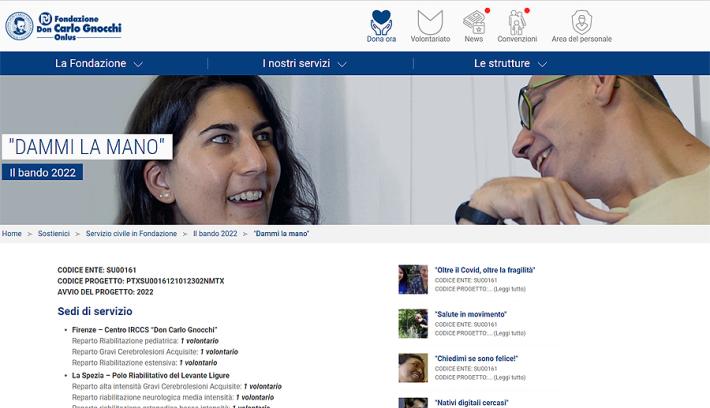Expand the I nostri servizi menu
The image size is (710, 408).
point(304,63)
